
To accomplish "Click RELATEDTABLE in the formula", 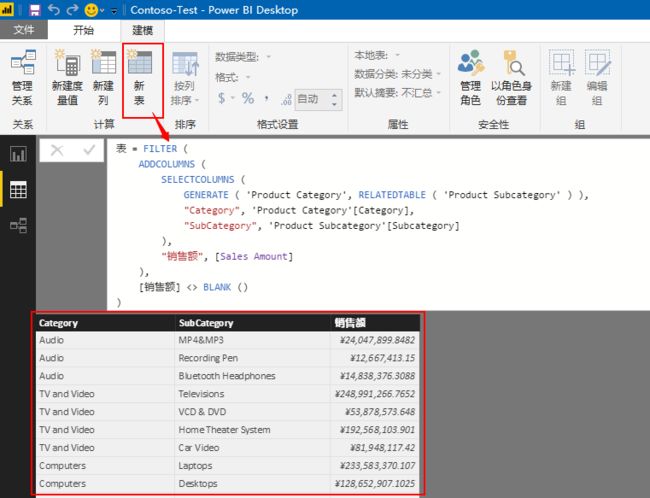I will [392, 194].
